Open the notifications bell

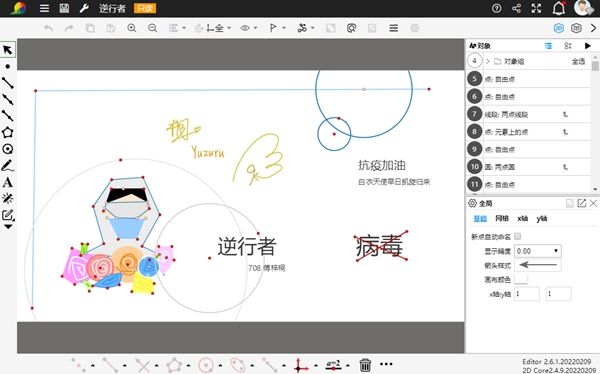click(559, 8)
